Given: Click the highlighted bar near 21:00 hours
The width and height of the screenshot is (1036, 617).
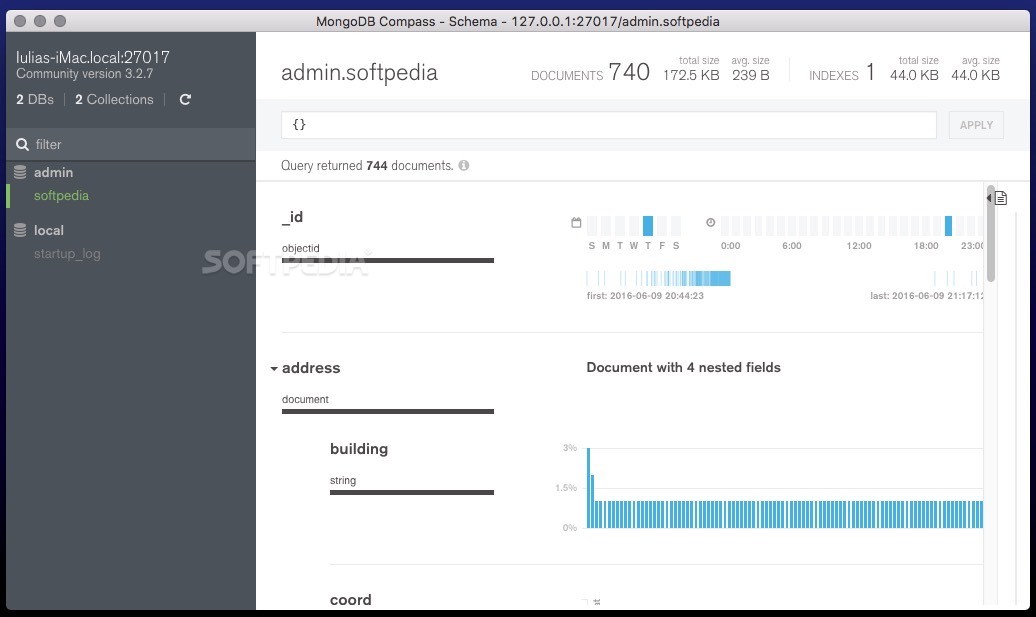Looking at the screenshot, I should tap(948, 226).
